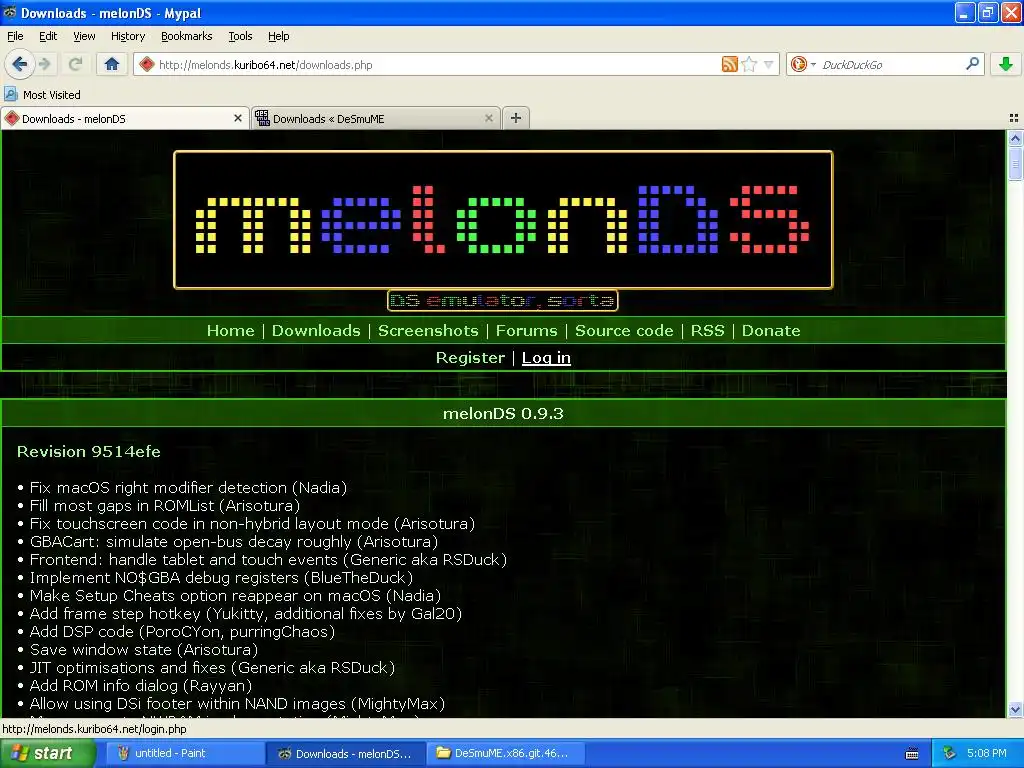
Task: Bookmark this page with the star icon
Action: (x=749, y=64)
